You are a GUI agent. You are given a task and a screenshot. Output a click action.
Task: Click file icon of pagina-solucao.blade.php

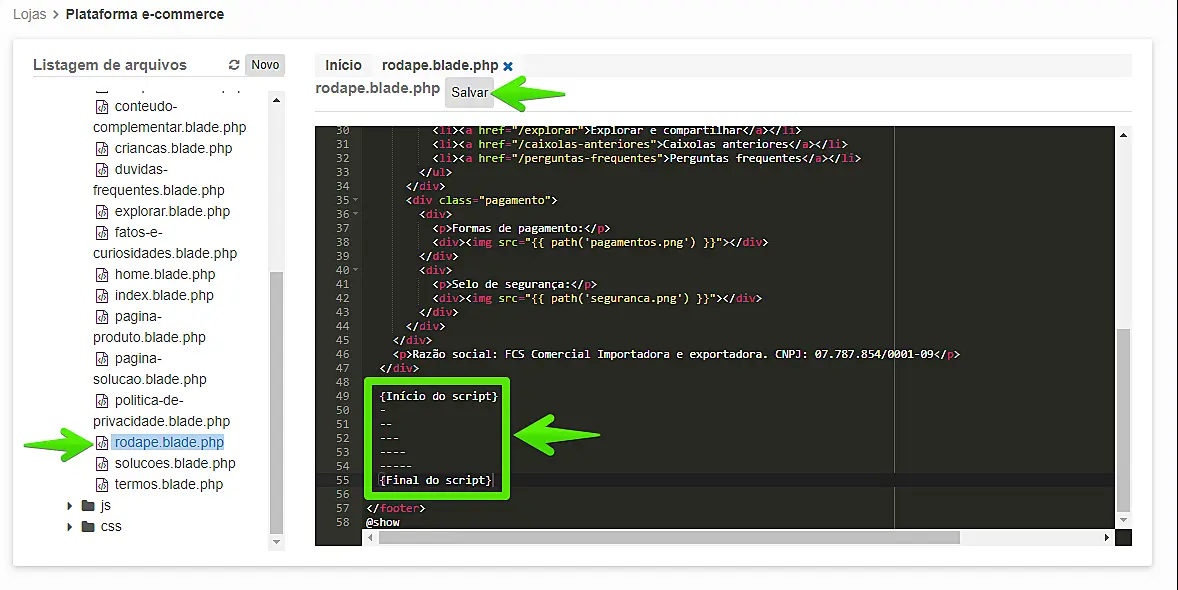click(x=101, y=359)
